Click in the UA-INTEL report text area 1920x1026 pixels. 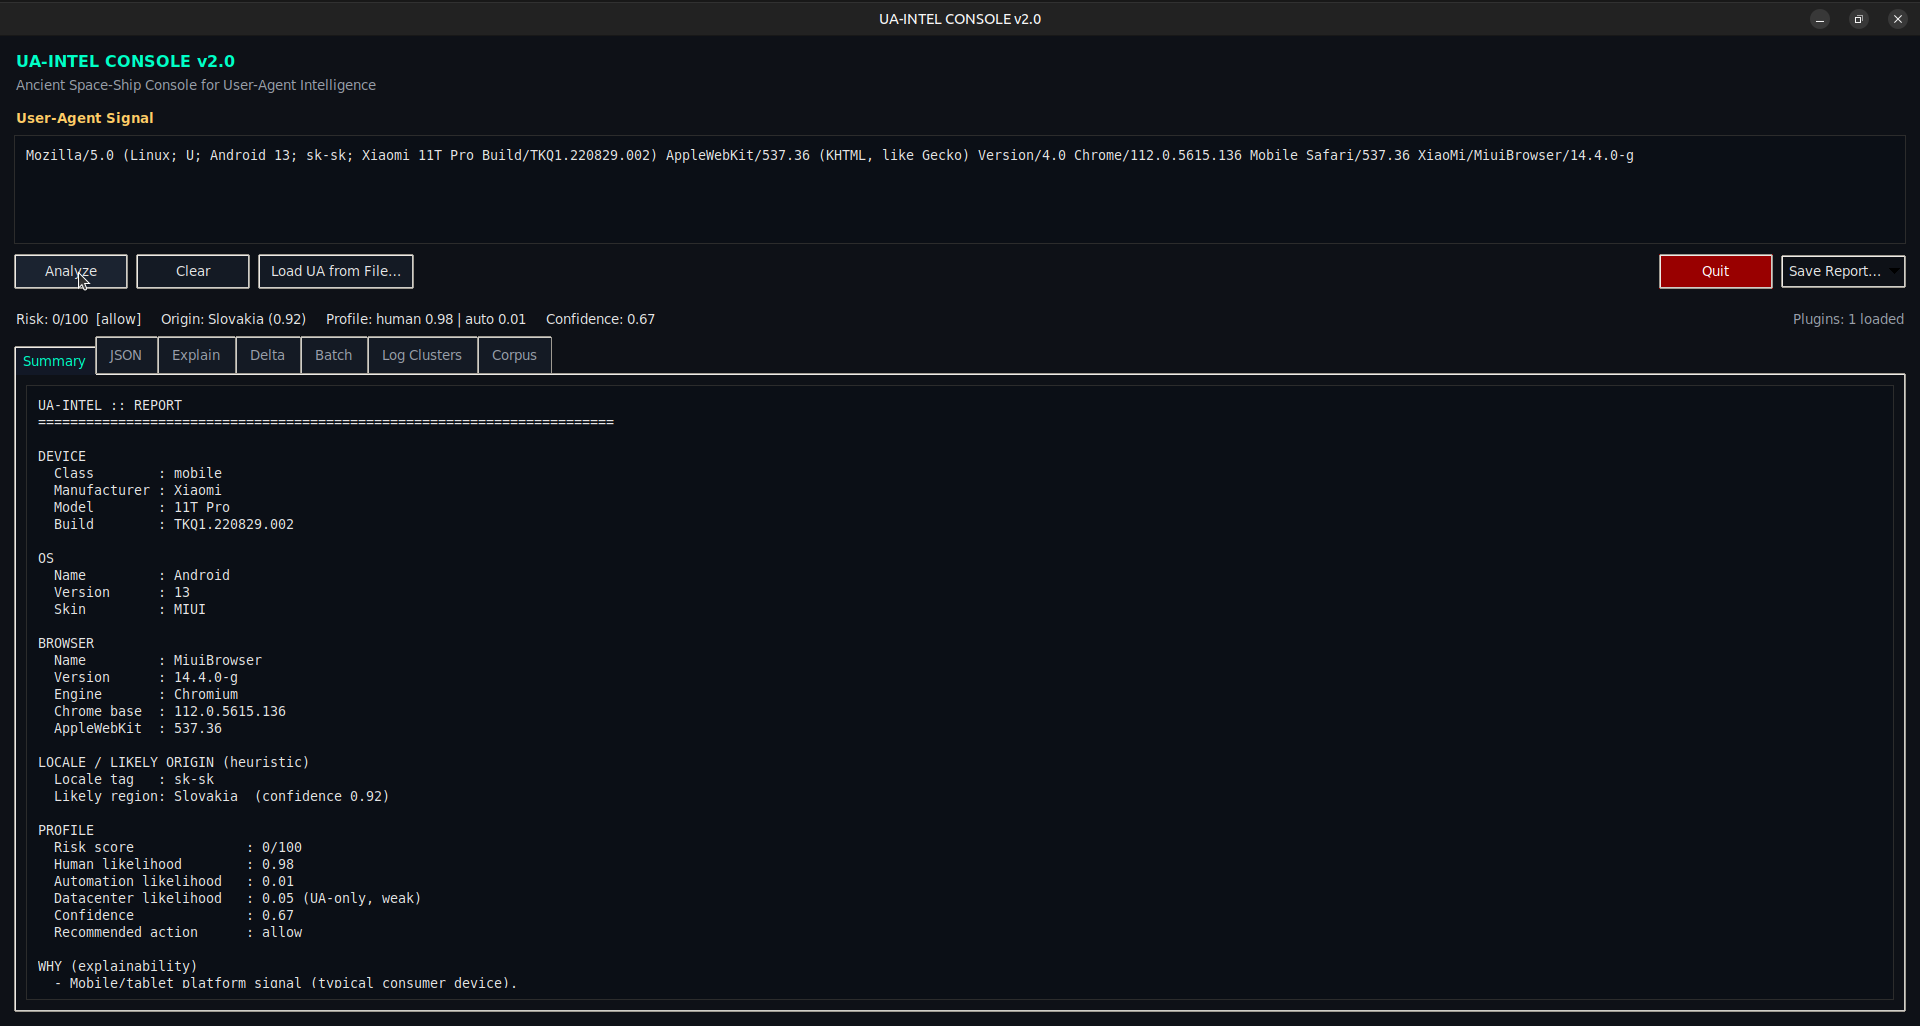point(958,690)
